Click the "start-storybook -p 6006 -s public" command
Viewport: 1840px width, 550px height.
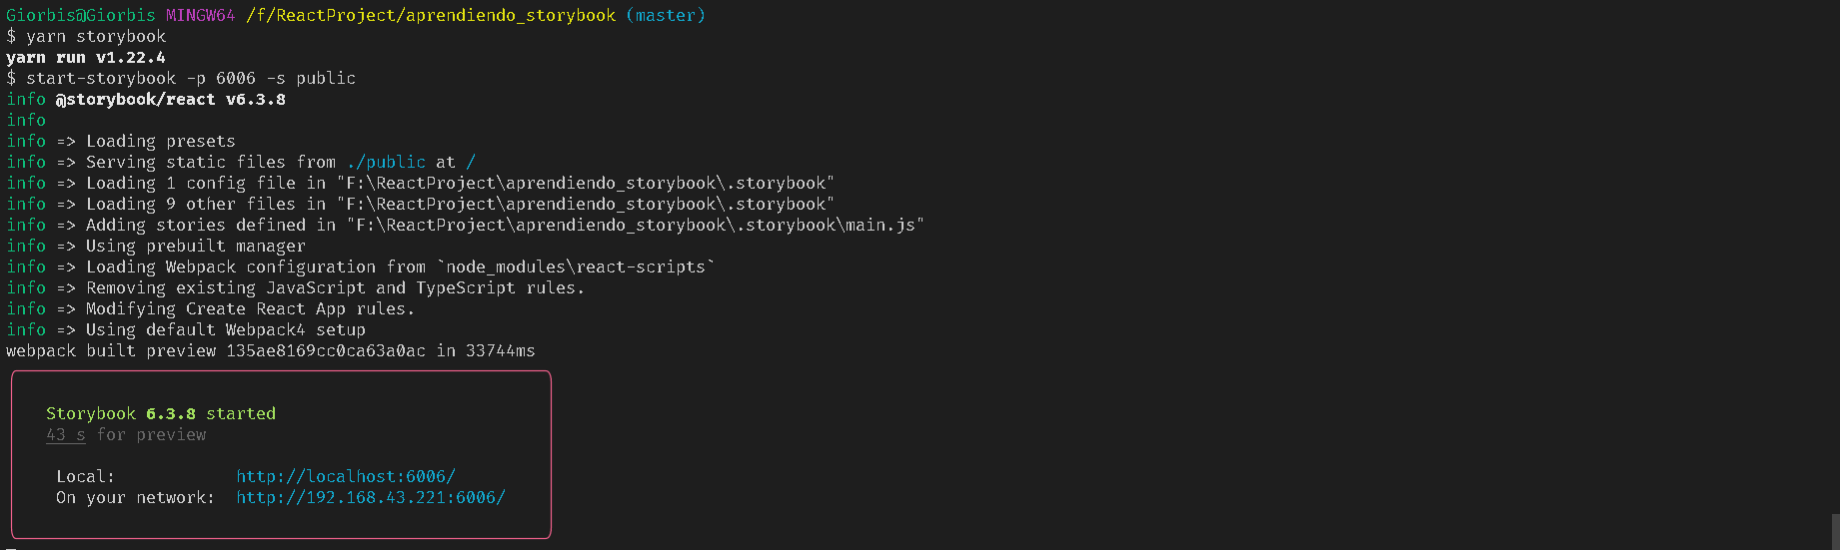coord(190,78)
